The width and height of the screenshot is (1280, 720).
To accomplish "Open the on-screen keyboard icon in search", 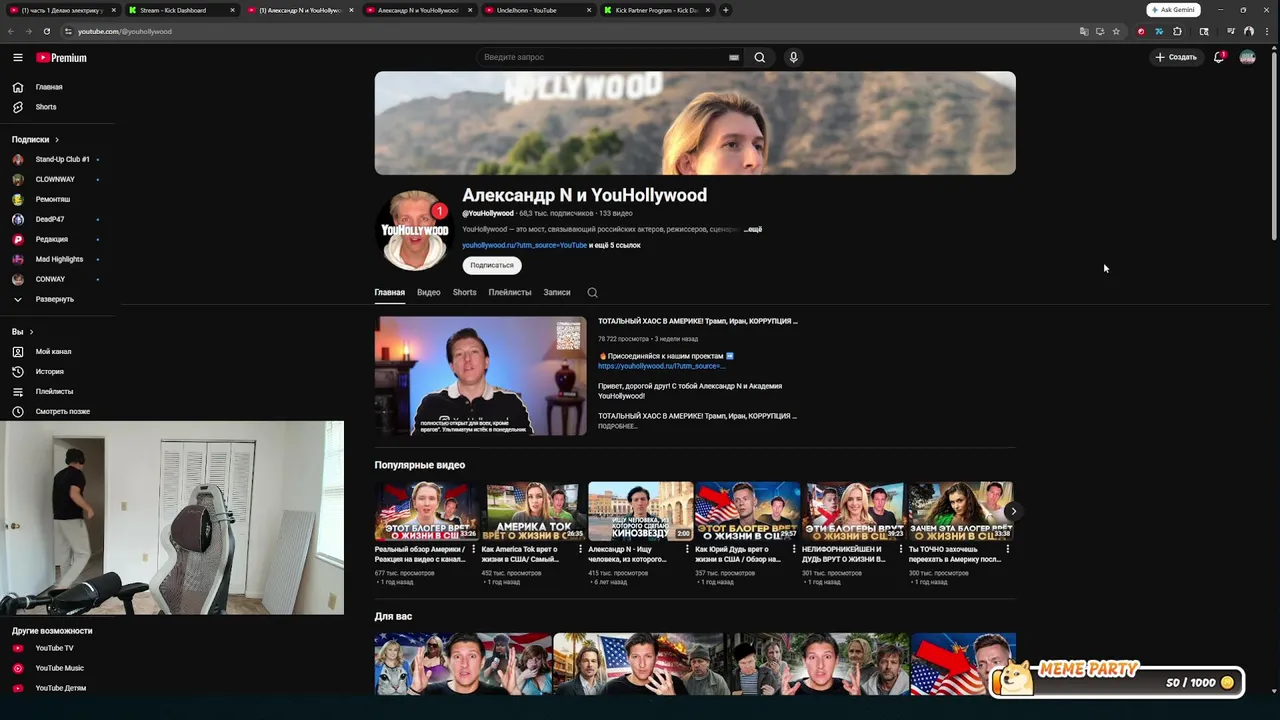I will point(734,58).
